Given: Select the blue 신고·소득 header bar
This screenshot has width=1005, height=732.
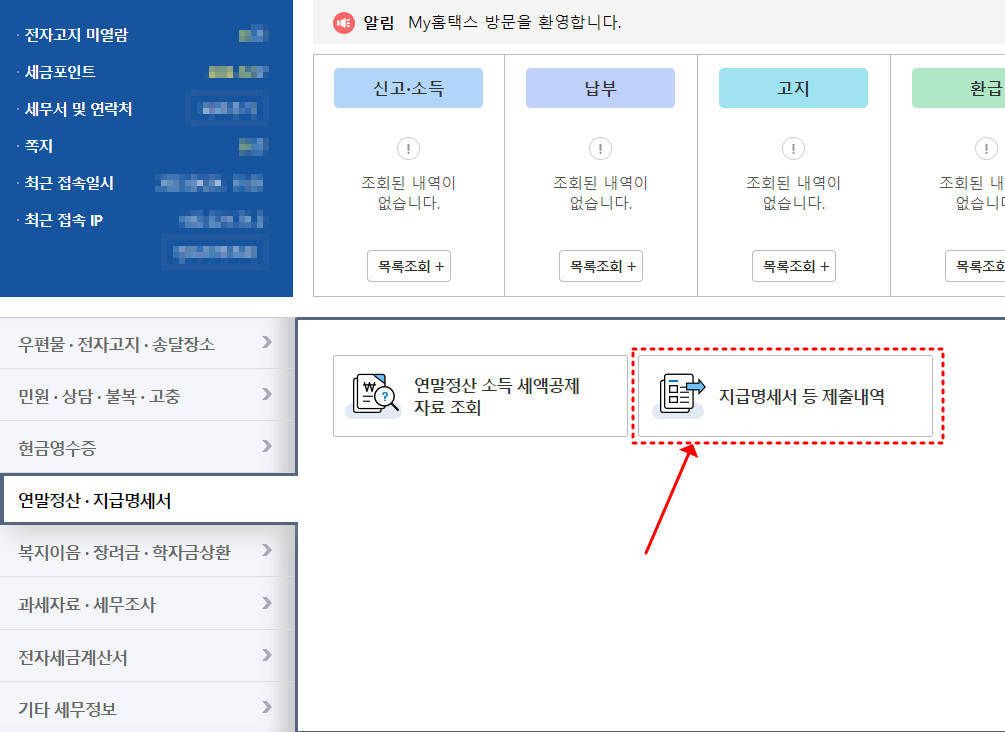Looking at the screenshot, I should (408, 88).
